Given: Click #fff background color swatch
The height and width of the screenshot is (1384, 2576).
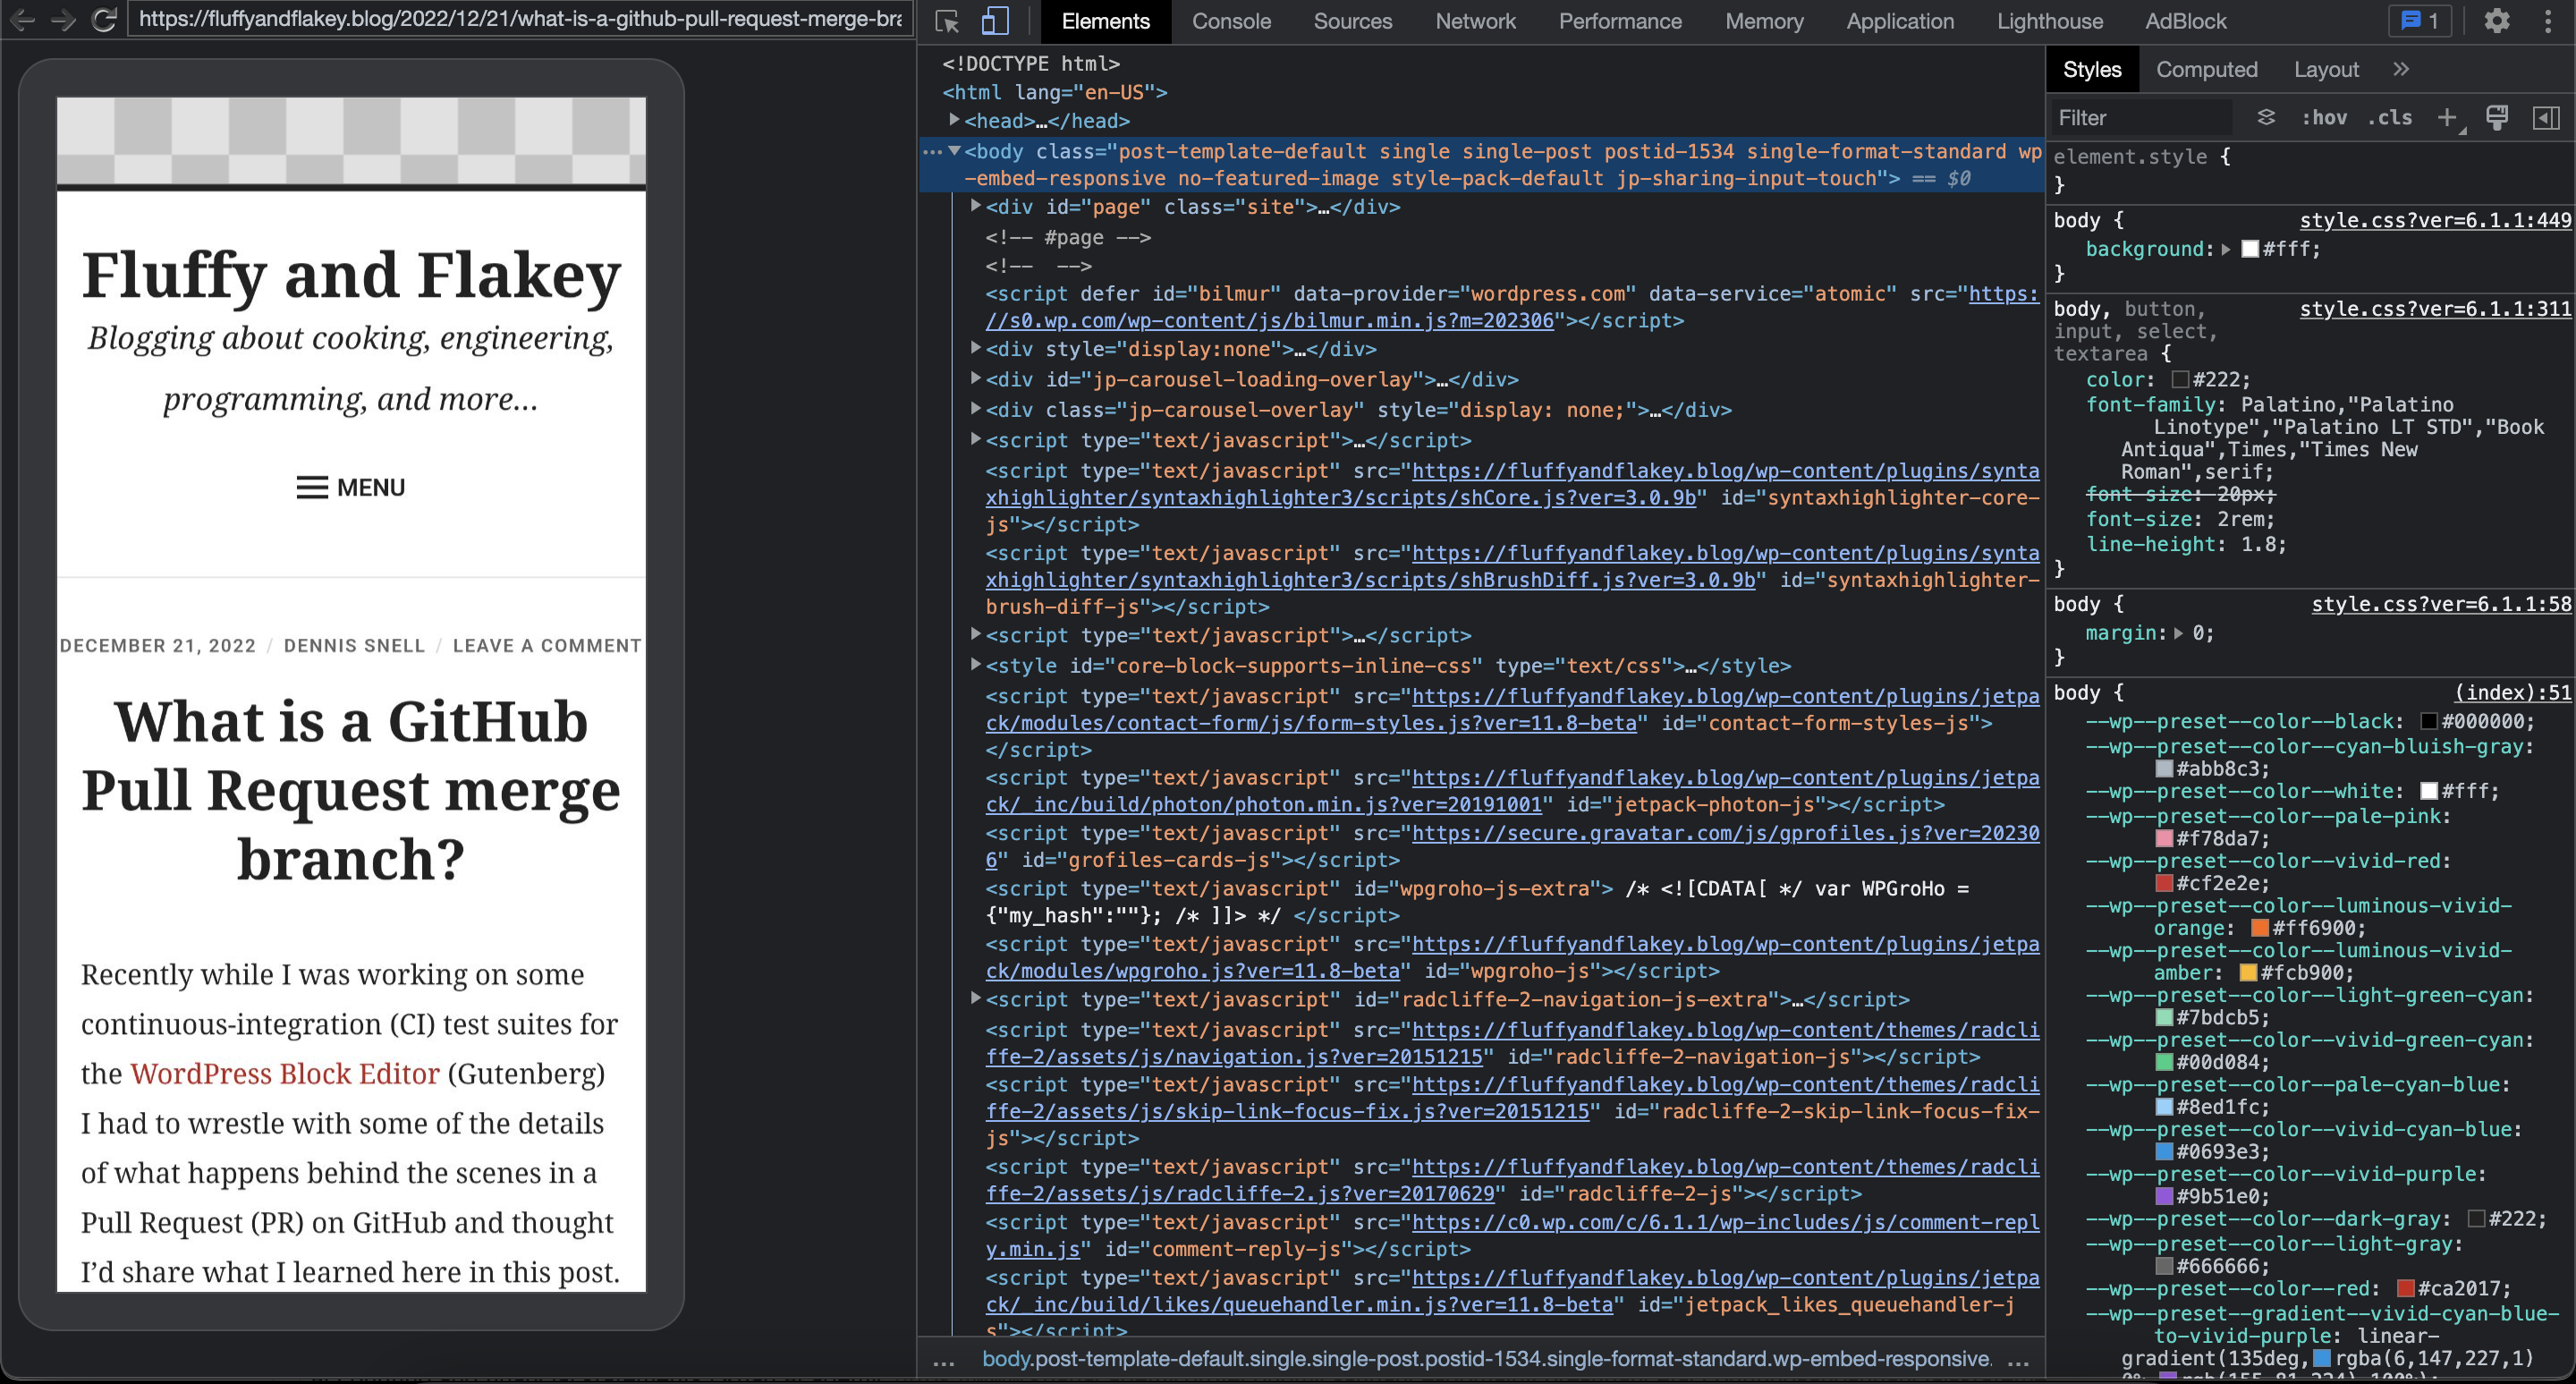Looking at the screenshot, I should [x=2250, y=249].
